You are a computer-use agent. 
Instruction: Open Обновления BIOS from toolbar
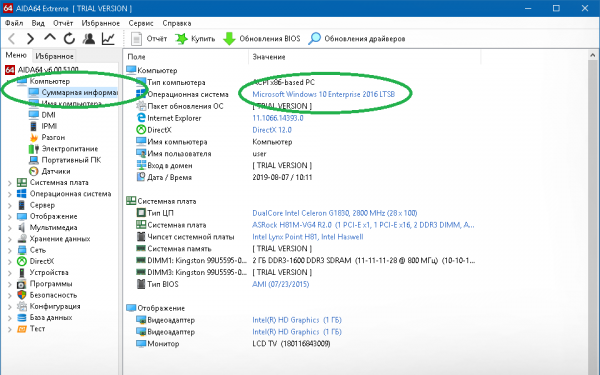tap(261, 39)
